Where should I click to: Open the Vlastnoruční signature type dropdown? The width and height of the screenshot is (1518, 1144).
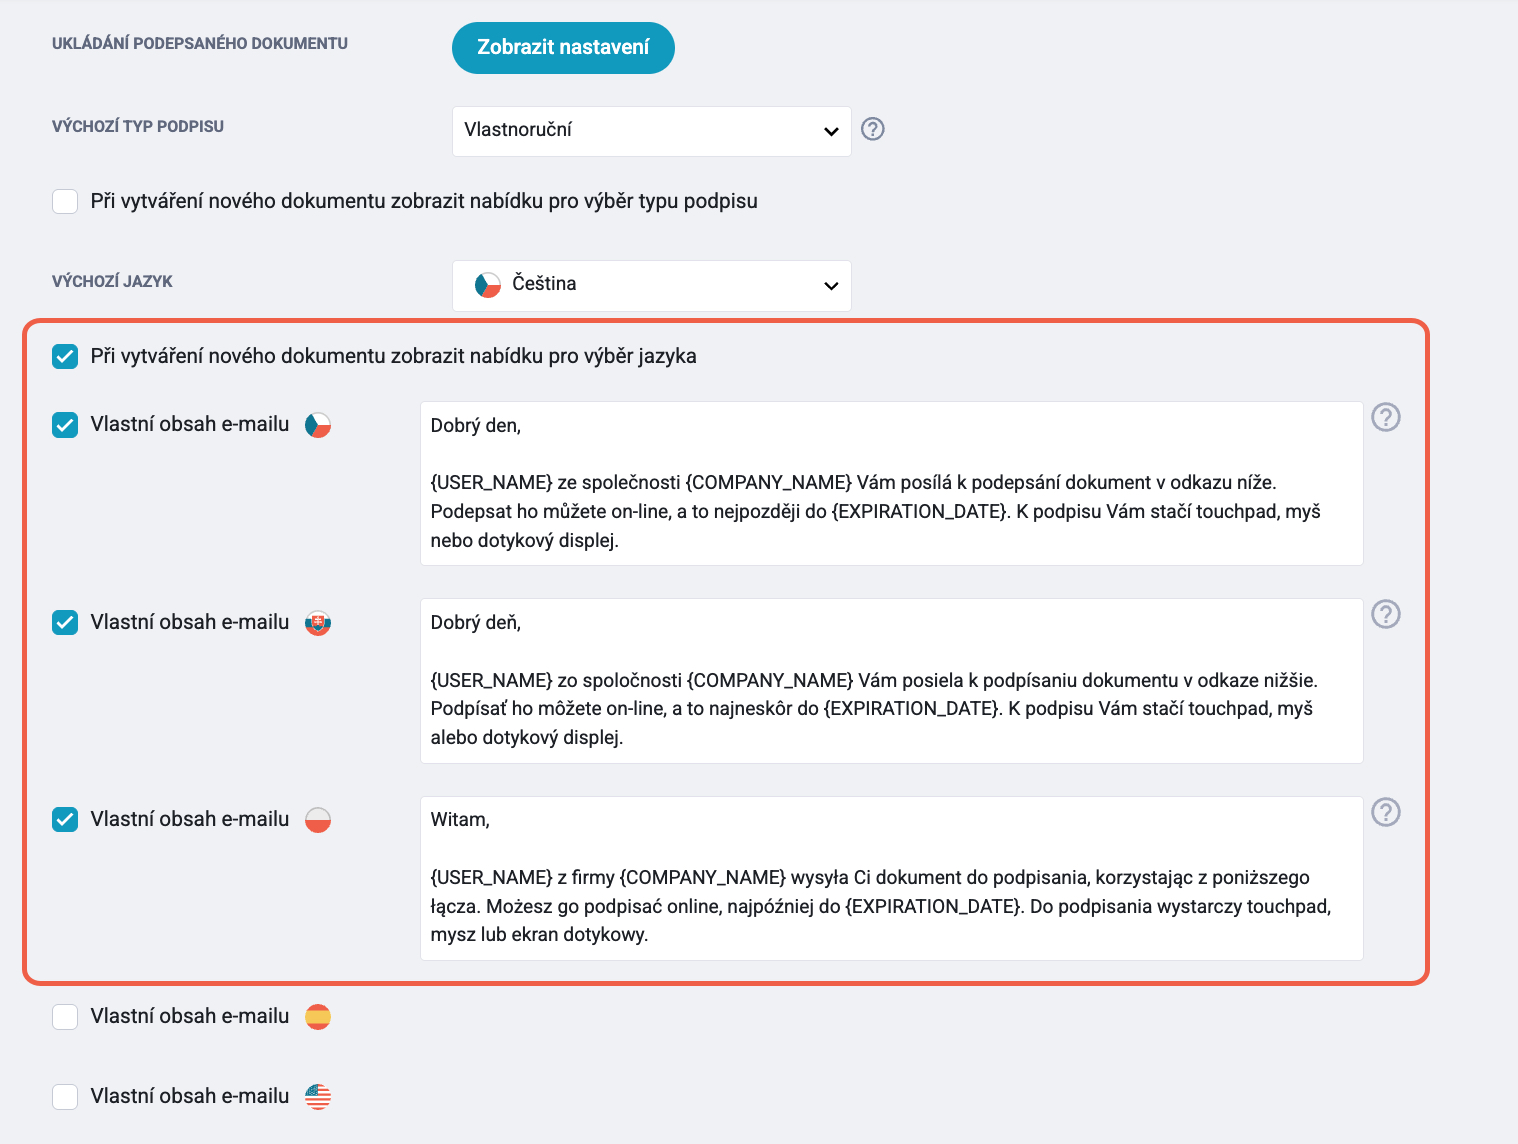pyautogui.click(x=652, y=131)
